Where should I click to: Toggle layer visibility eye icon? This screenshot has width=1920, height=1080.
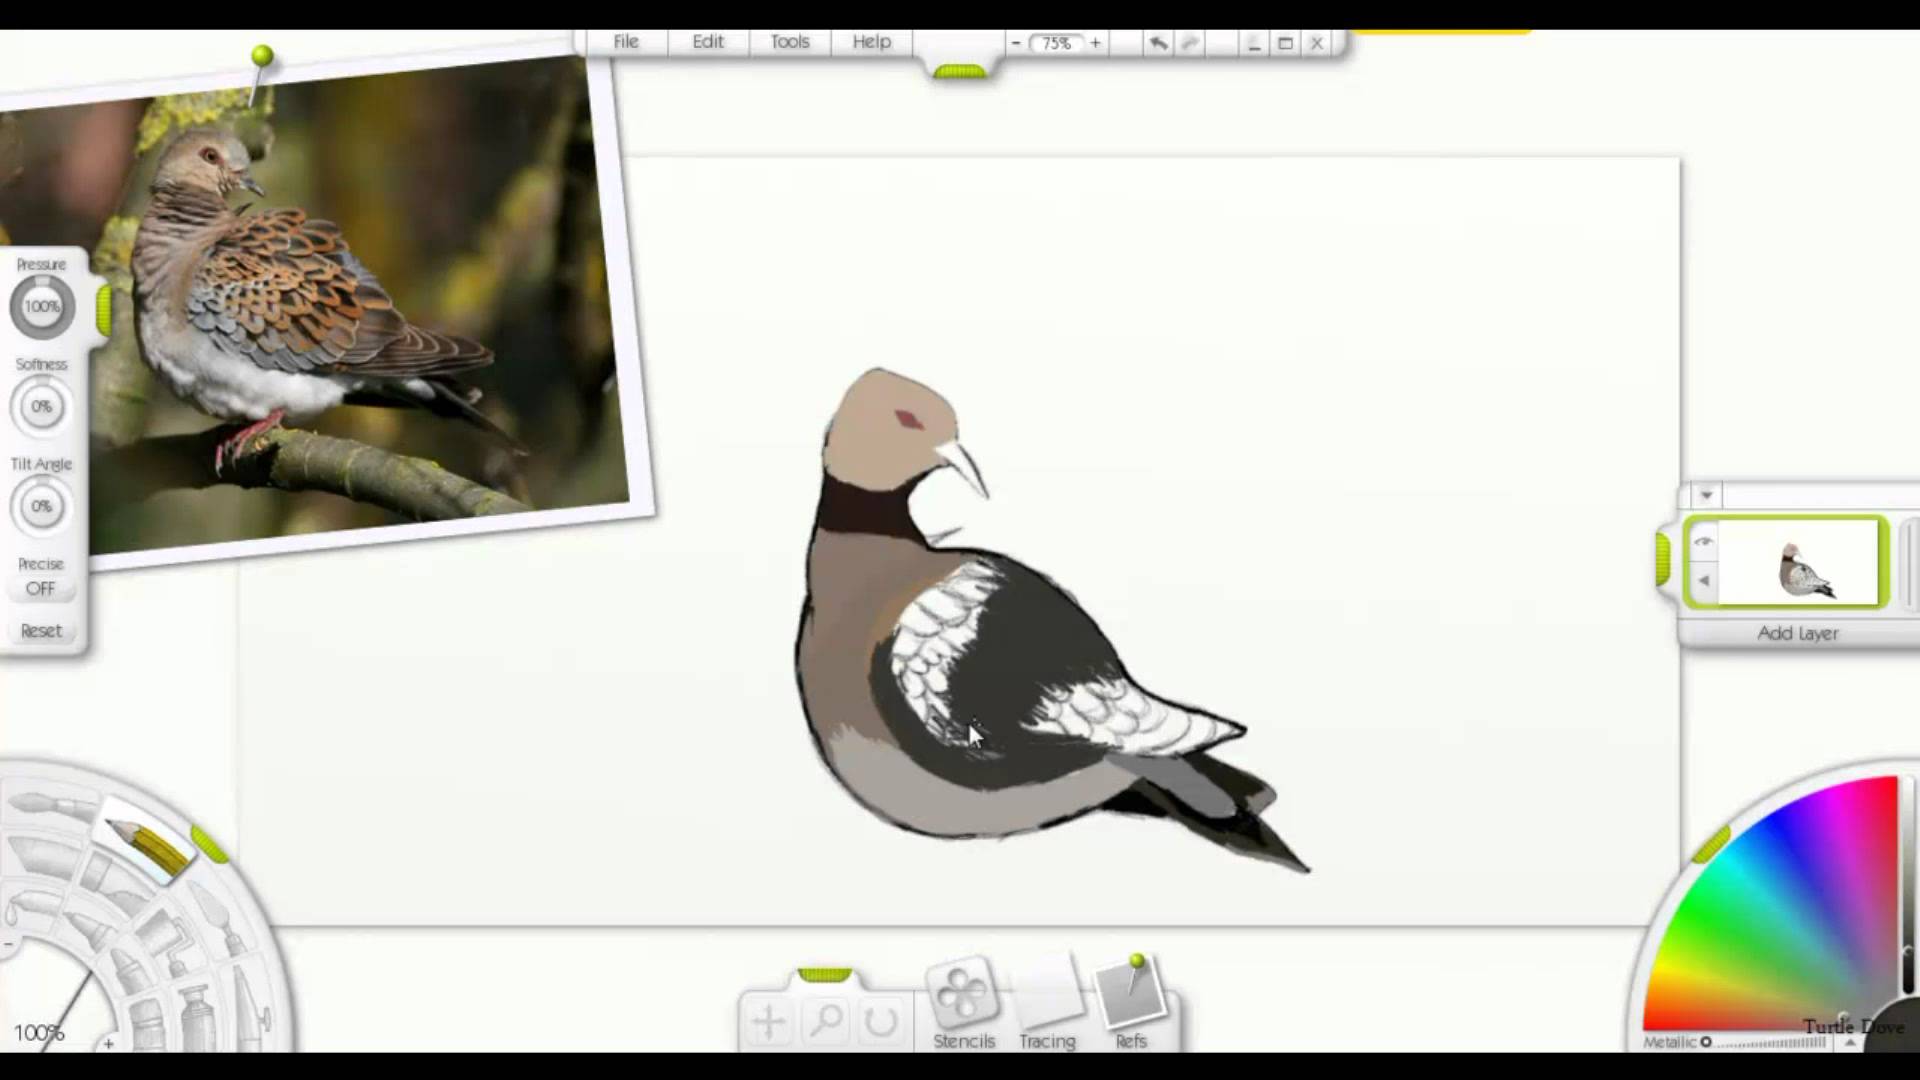click(1704, 542)
